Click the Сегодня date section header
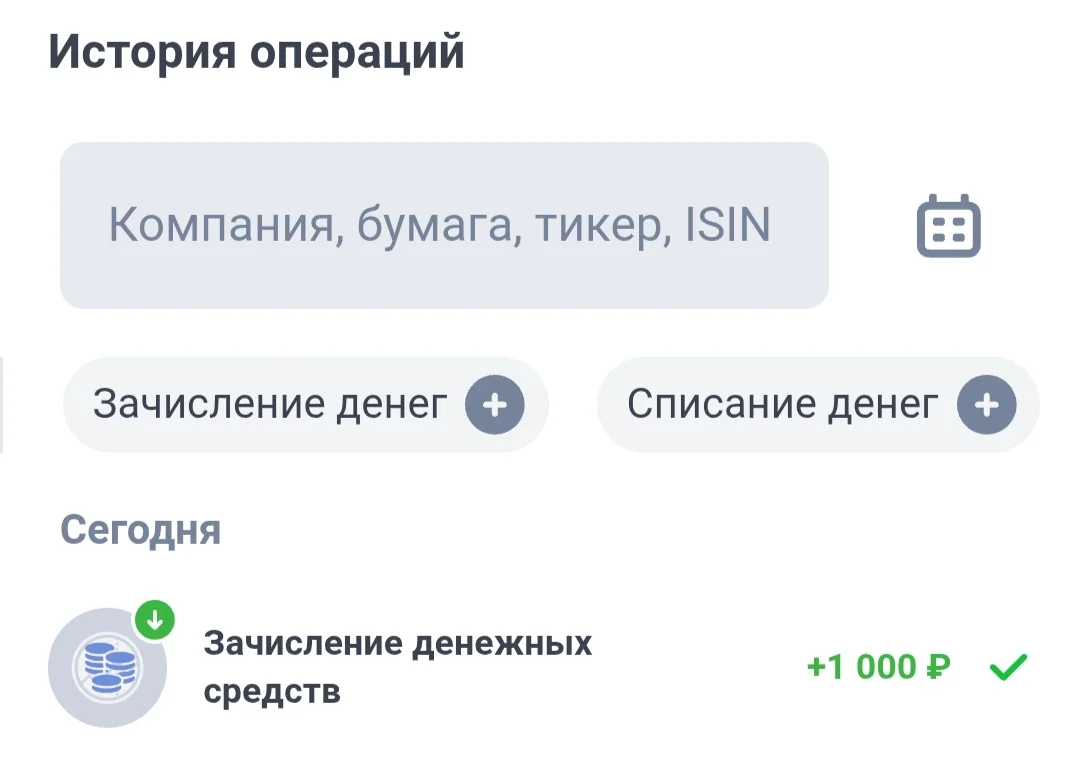This screenshot has height=767, width=1080. [140, 530]
